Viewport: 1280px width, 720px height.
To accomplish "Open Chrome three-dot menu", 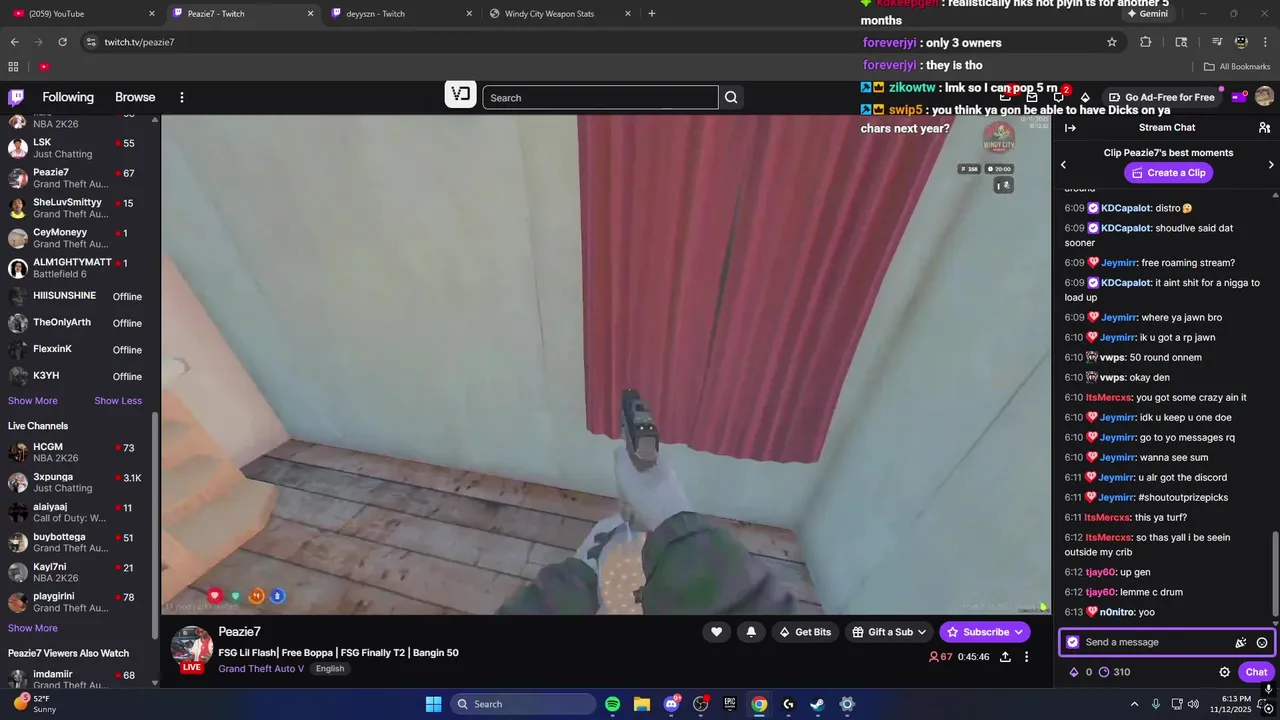I will pyautogui.click(x=1265, y=42).
